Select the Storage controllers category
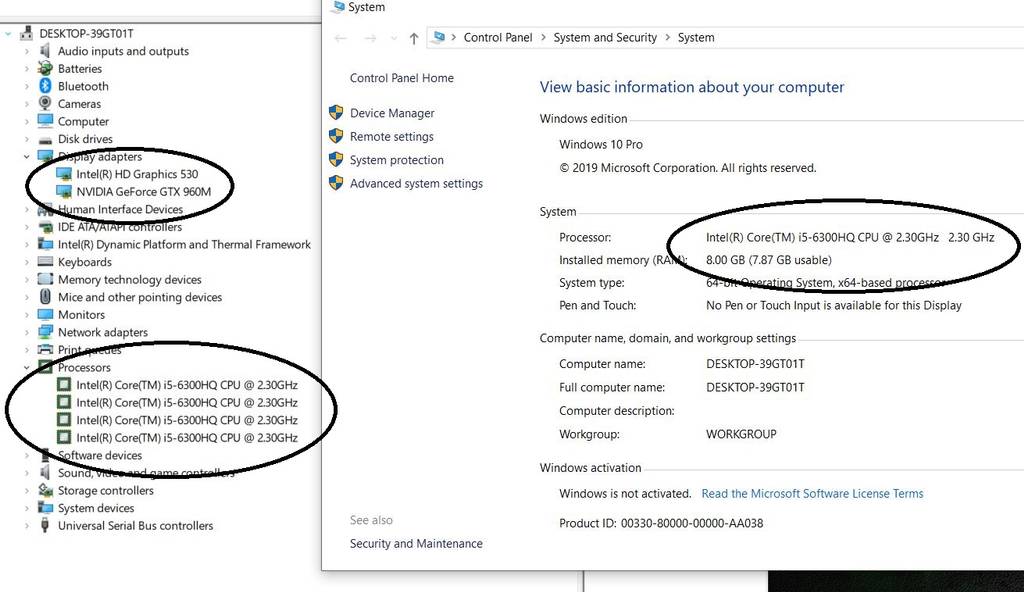This screenshot has width=1024, height=592. 106,490
